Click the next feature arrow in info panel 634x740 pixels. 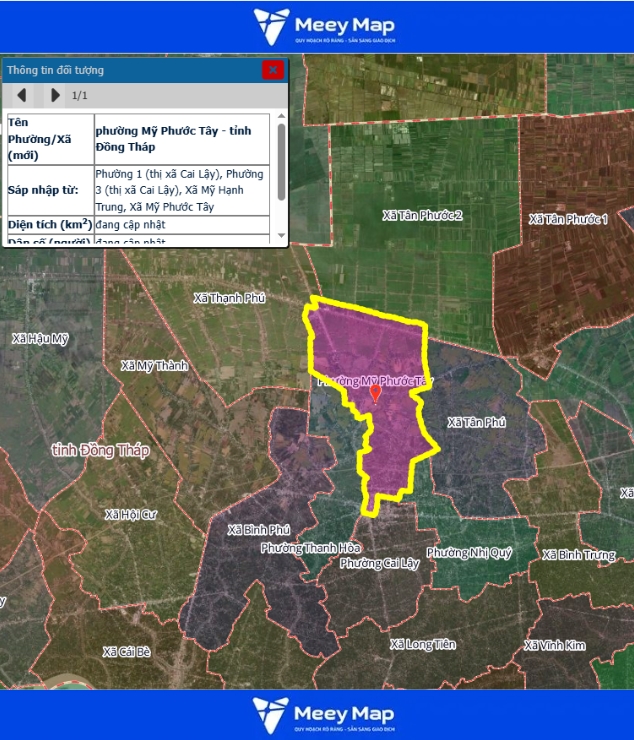click(55, 96)
